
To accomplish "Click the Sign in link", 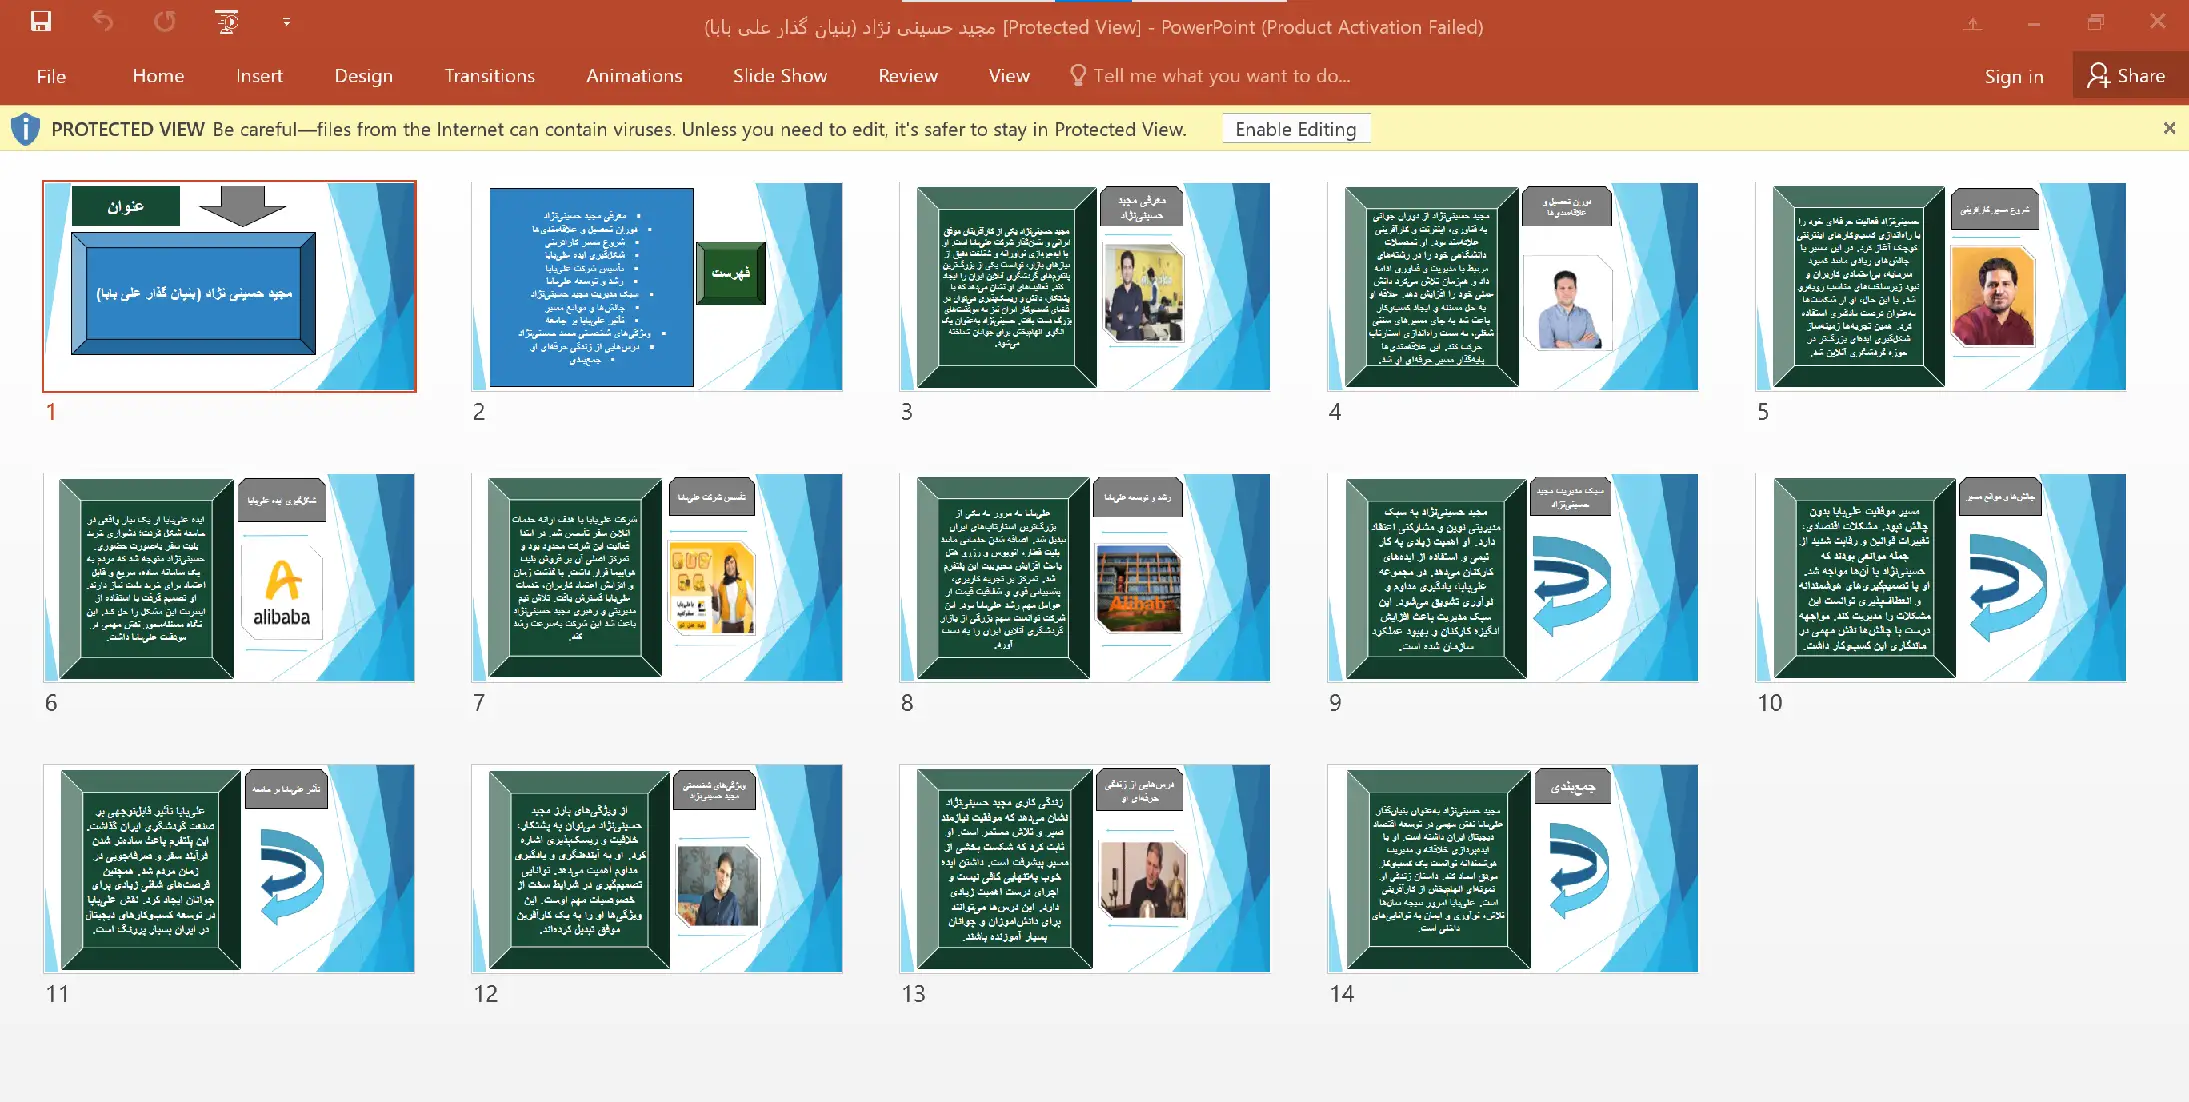I will point(2013,76).
